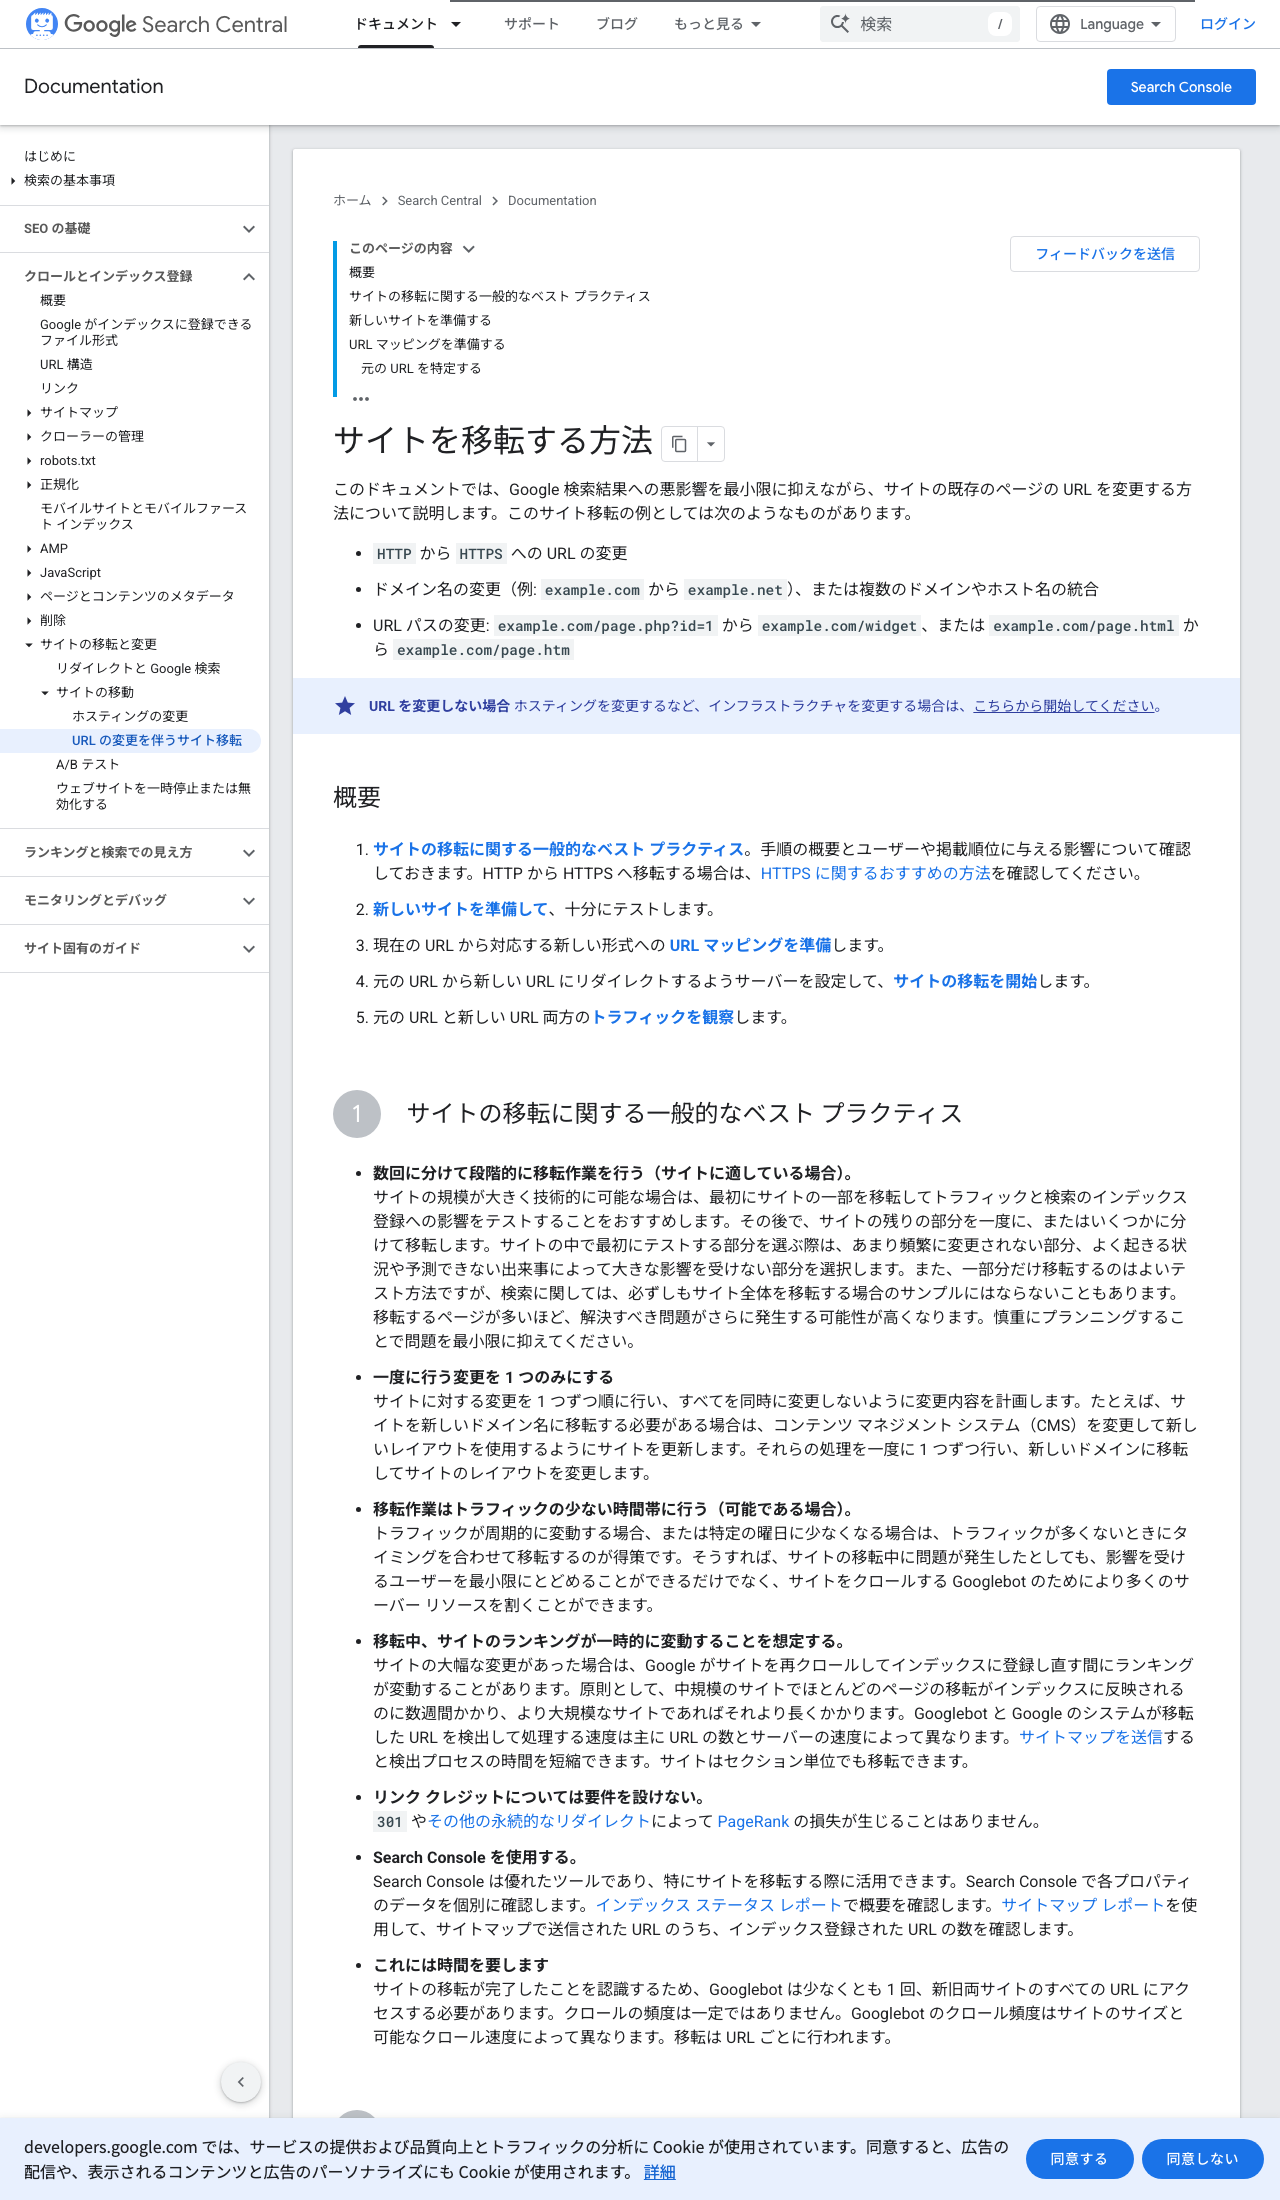
Task: Click the three-dots to expand page contents
Action: click(361, 398)
